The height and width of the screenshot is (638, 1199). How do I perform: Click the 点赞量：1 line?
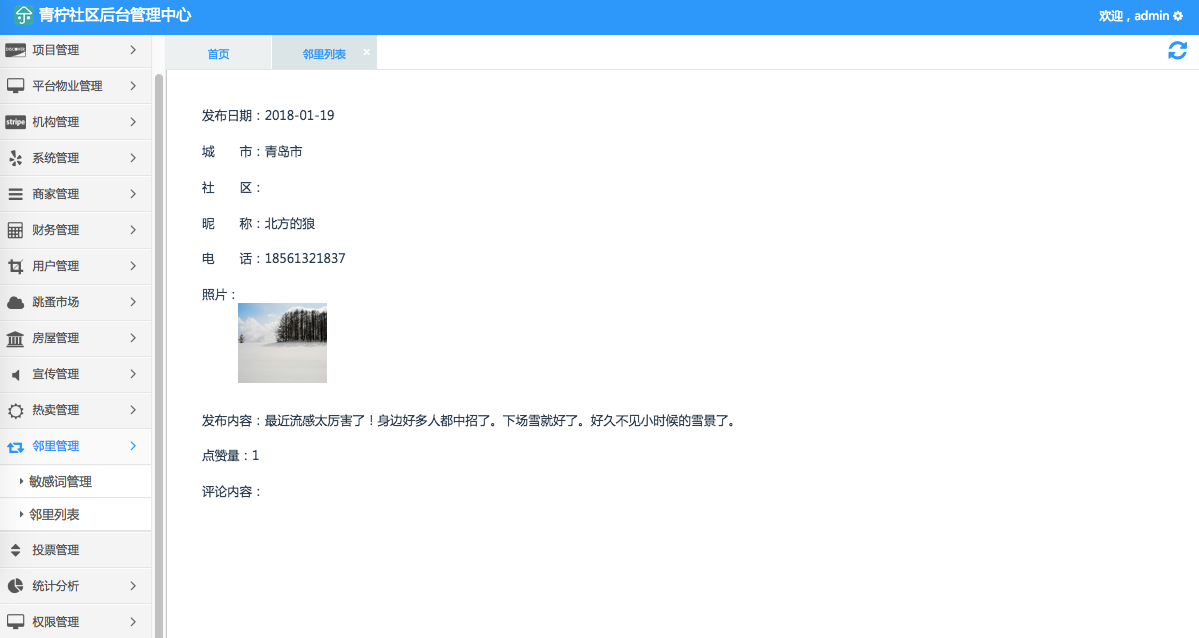click(230, 456)
